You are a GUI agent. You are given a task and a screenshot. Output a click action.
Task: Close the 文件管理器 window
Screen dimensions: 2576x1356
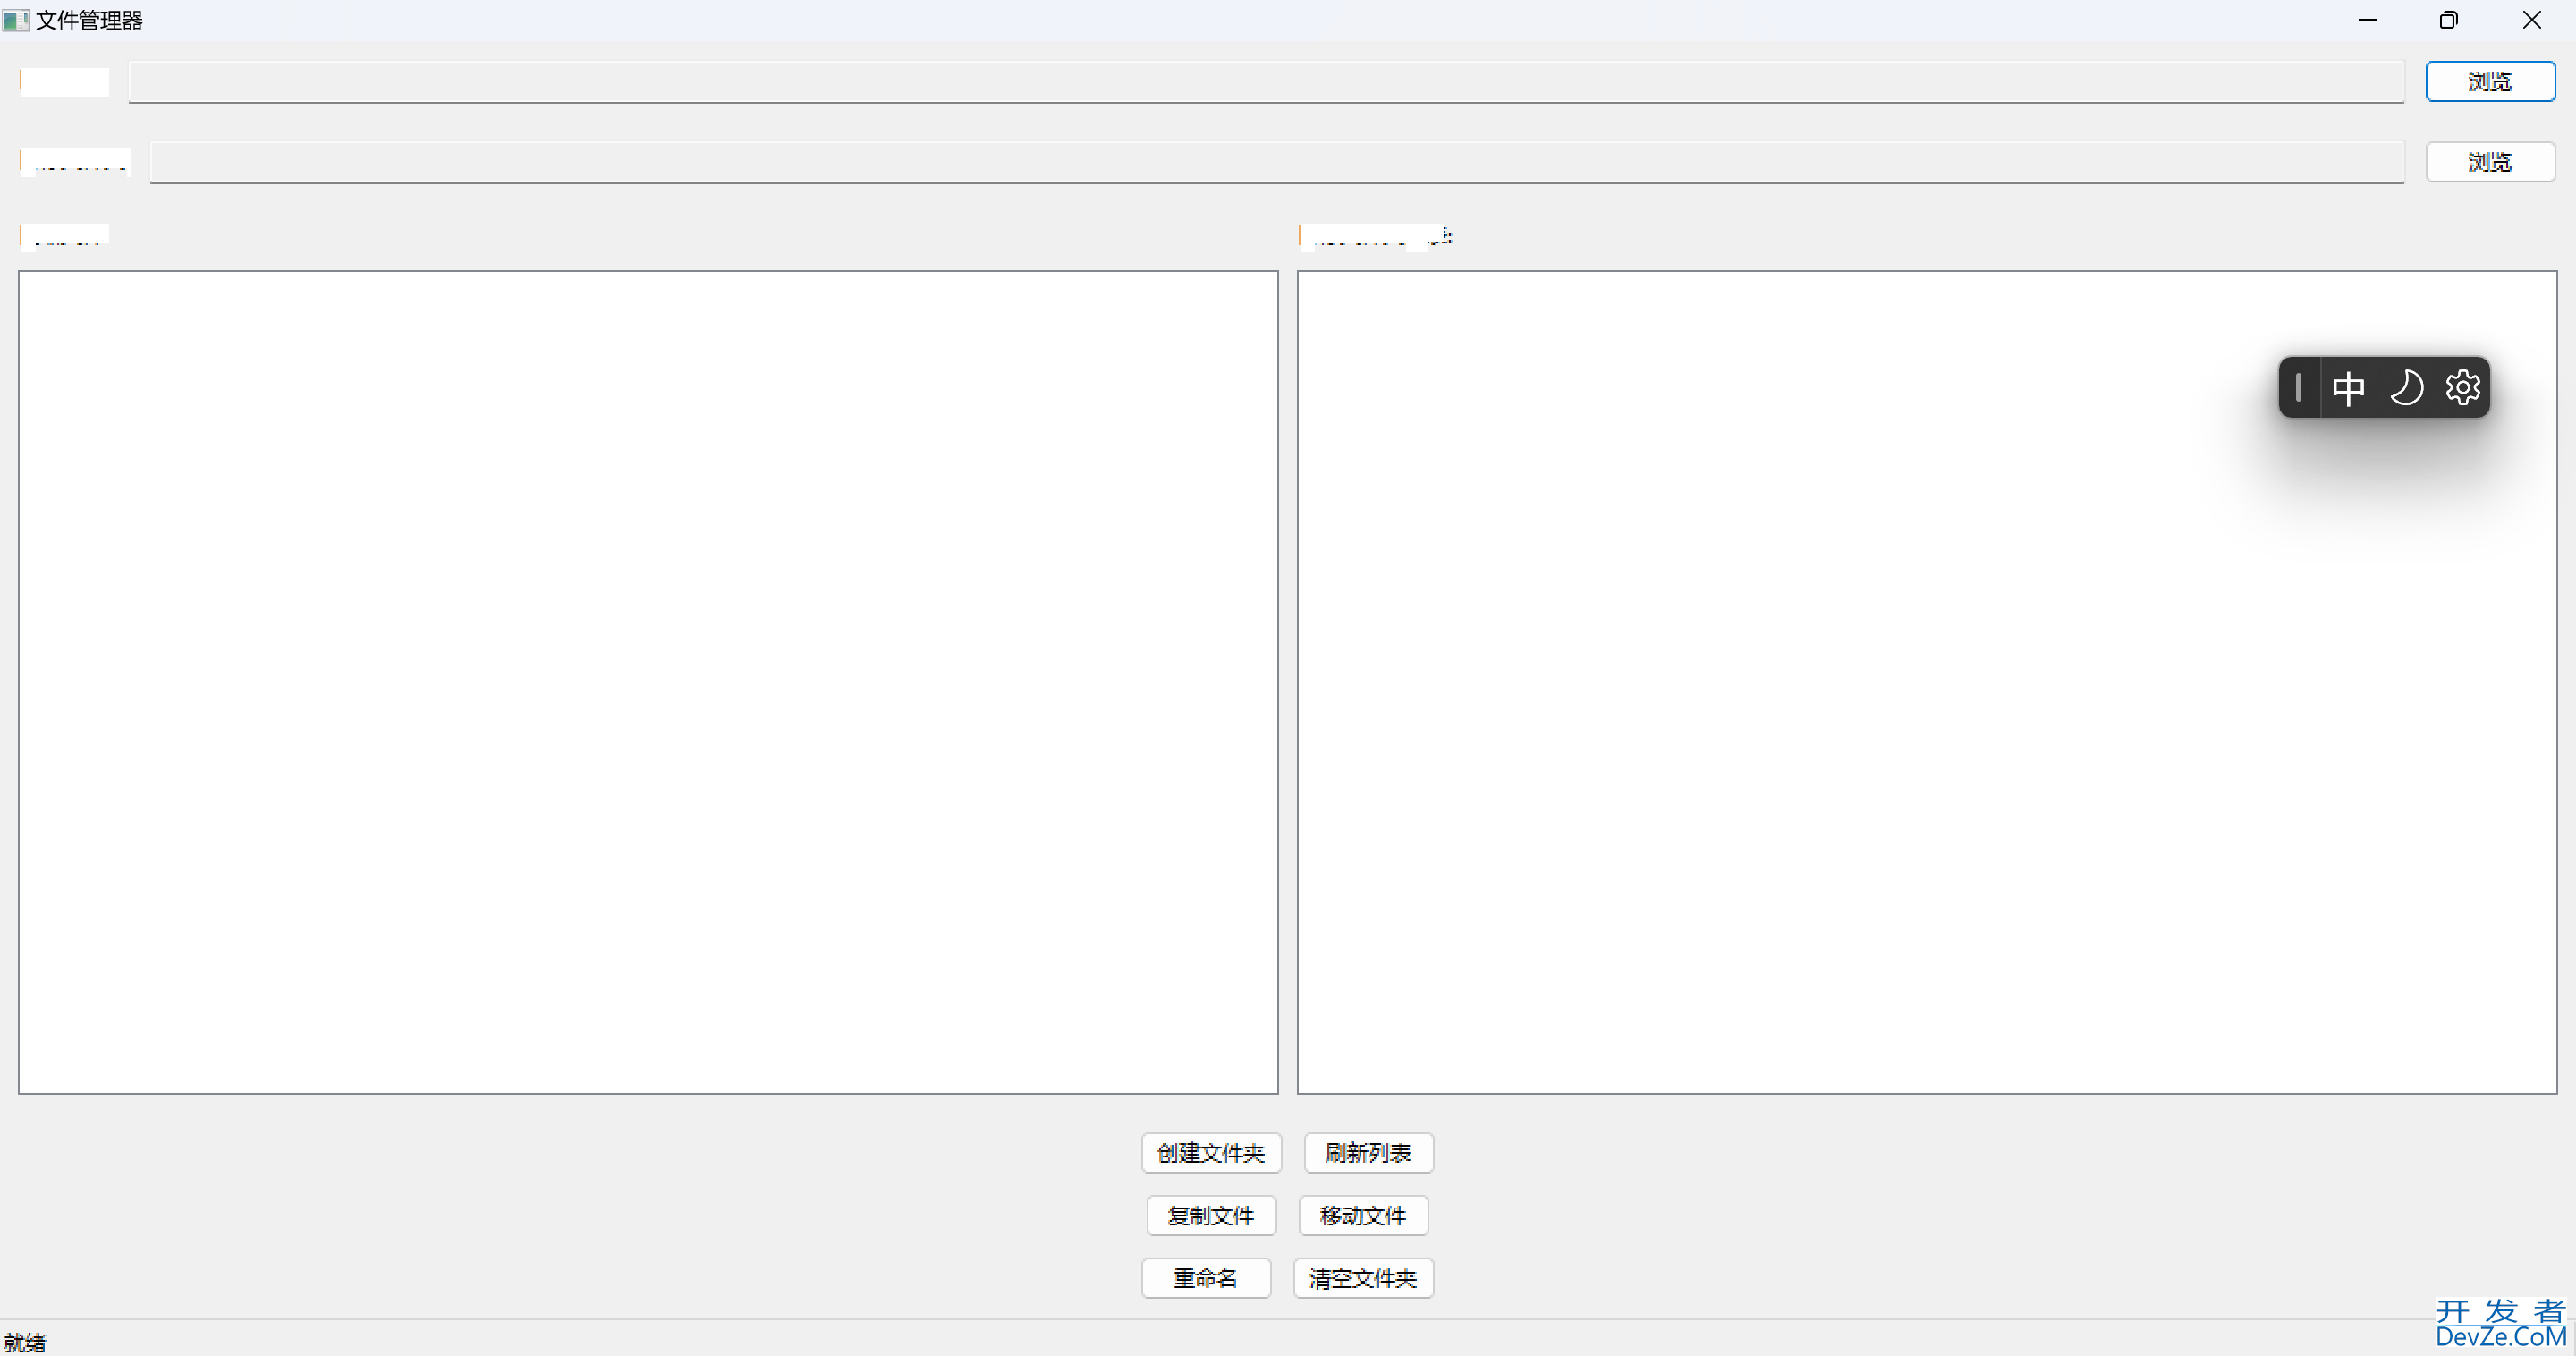[2531, 20]
